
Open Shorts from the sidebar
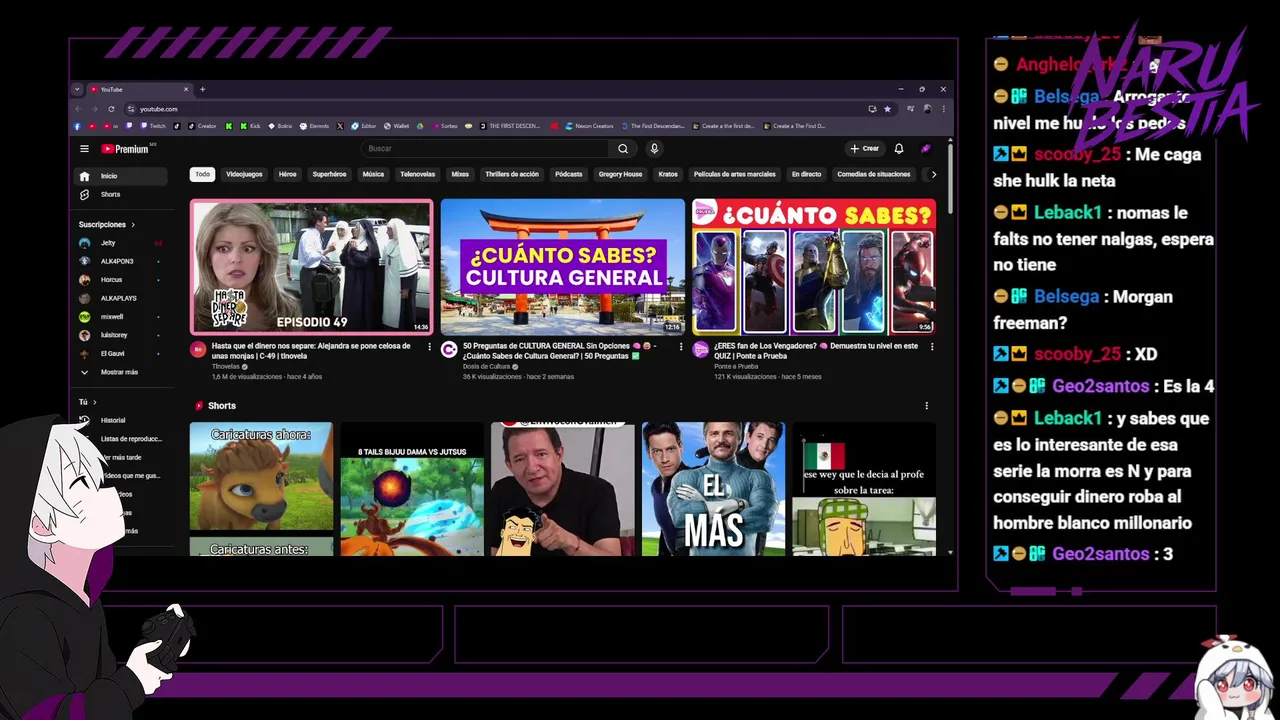tap(122, 194)
